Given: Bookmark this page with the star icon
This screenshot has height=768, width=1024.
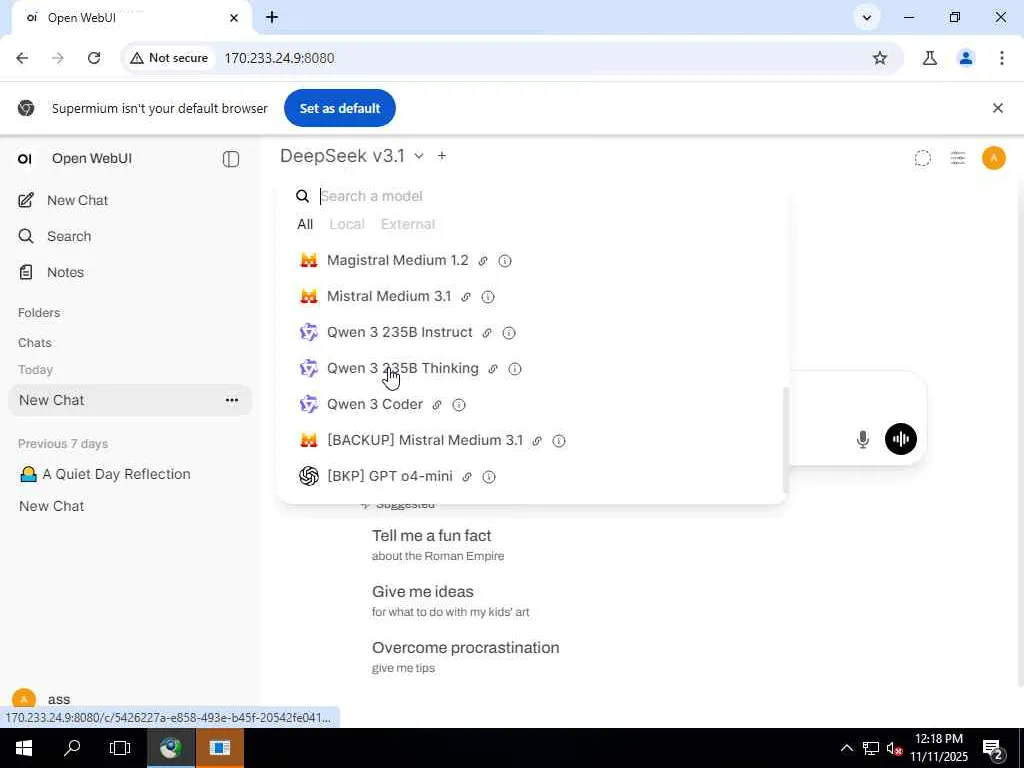Looking at the screenshot, I should coord(880,58).
